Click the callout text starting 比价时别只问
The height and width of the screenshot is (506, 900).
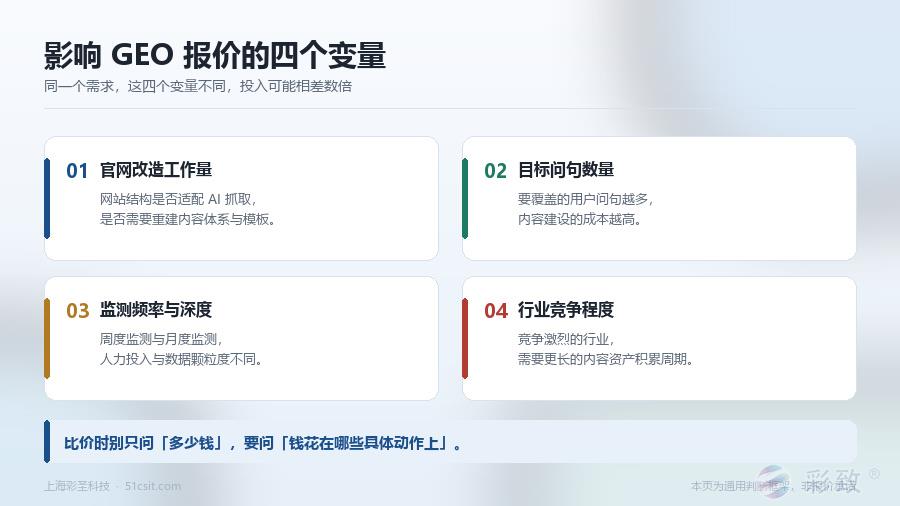262,443
